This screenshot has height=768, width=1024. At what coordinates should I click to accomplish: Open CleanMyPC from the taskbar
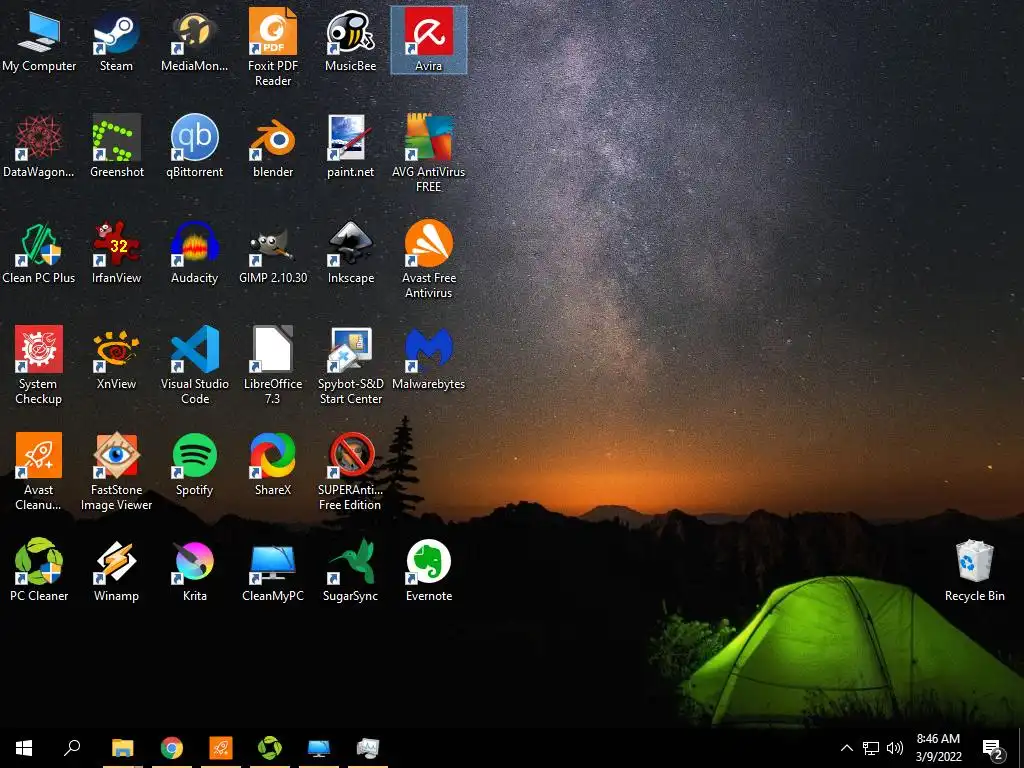[x=319, y=748]
